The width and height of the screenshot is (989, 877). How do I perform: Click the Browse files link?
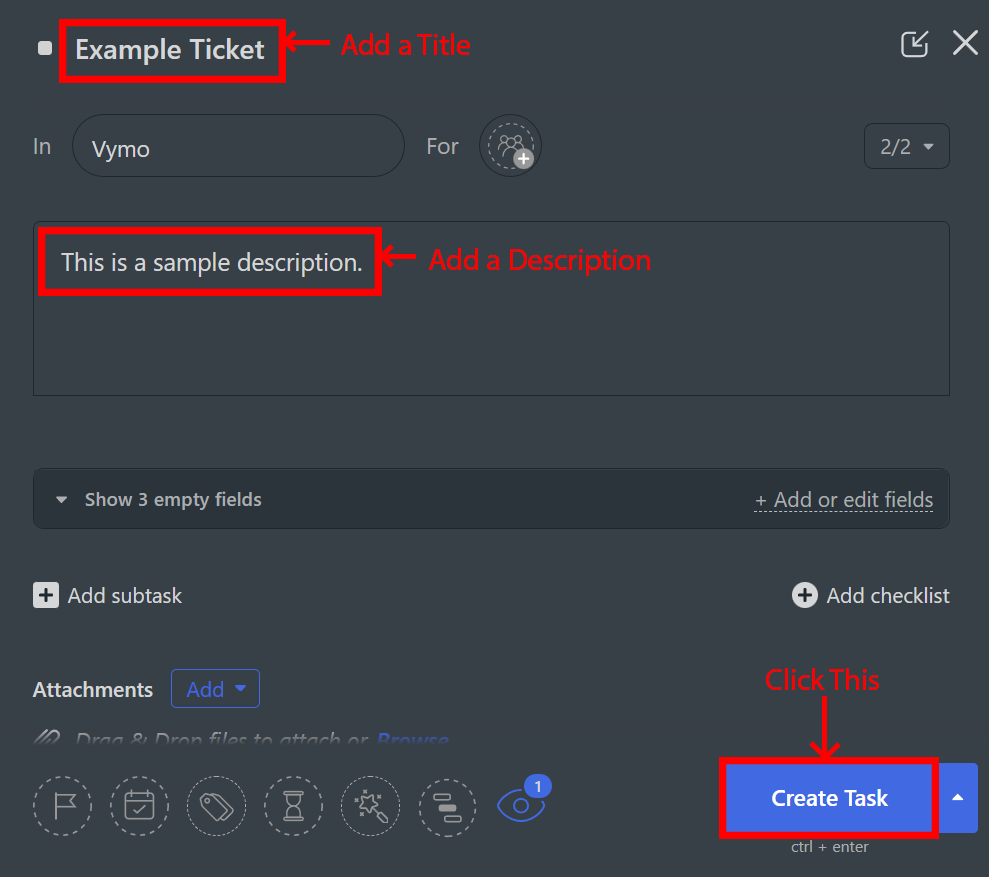(x=412, y=740)
